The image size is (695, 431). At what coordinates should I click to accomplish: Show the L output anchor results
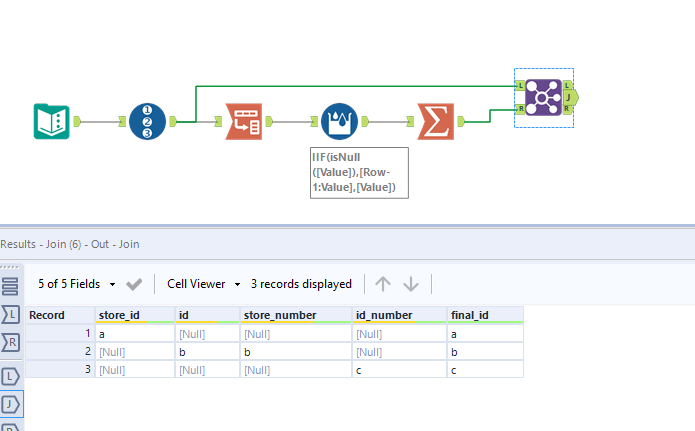tap(10, 376)
